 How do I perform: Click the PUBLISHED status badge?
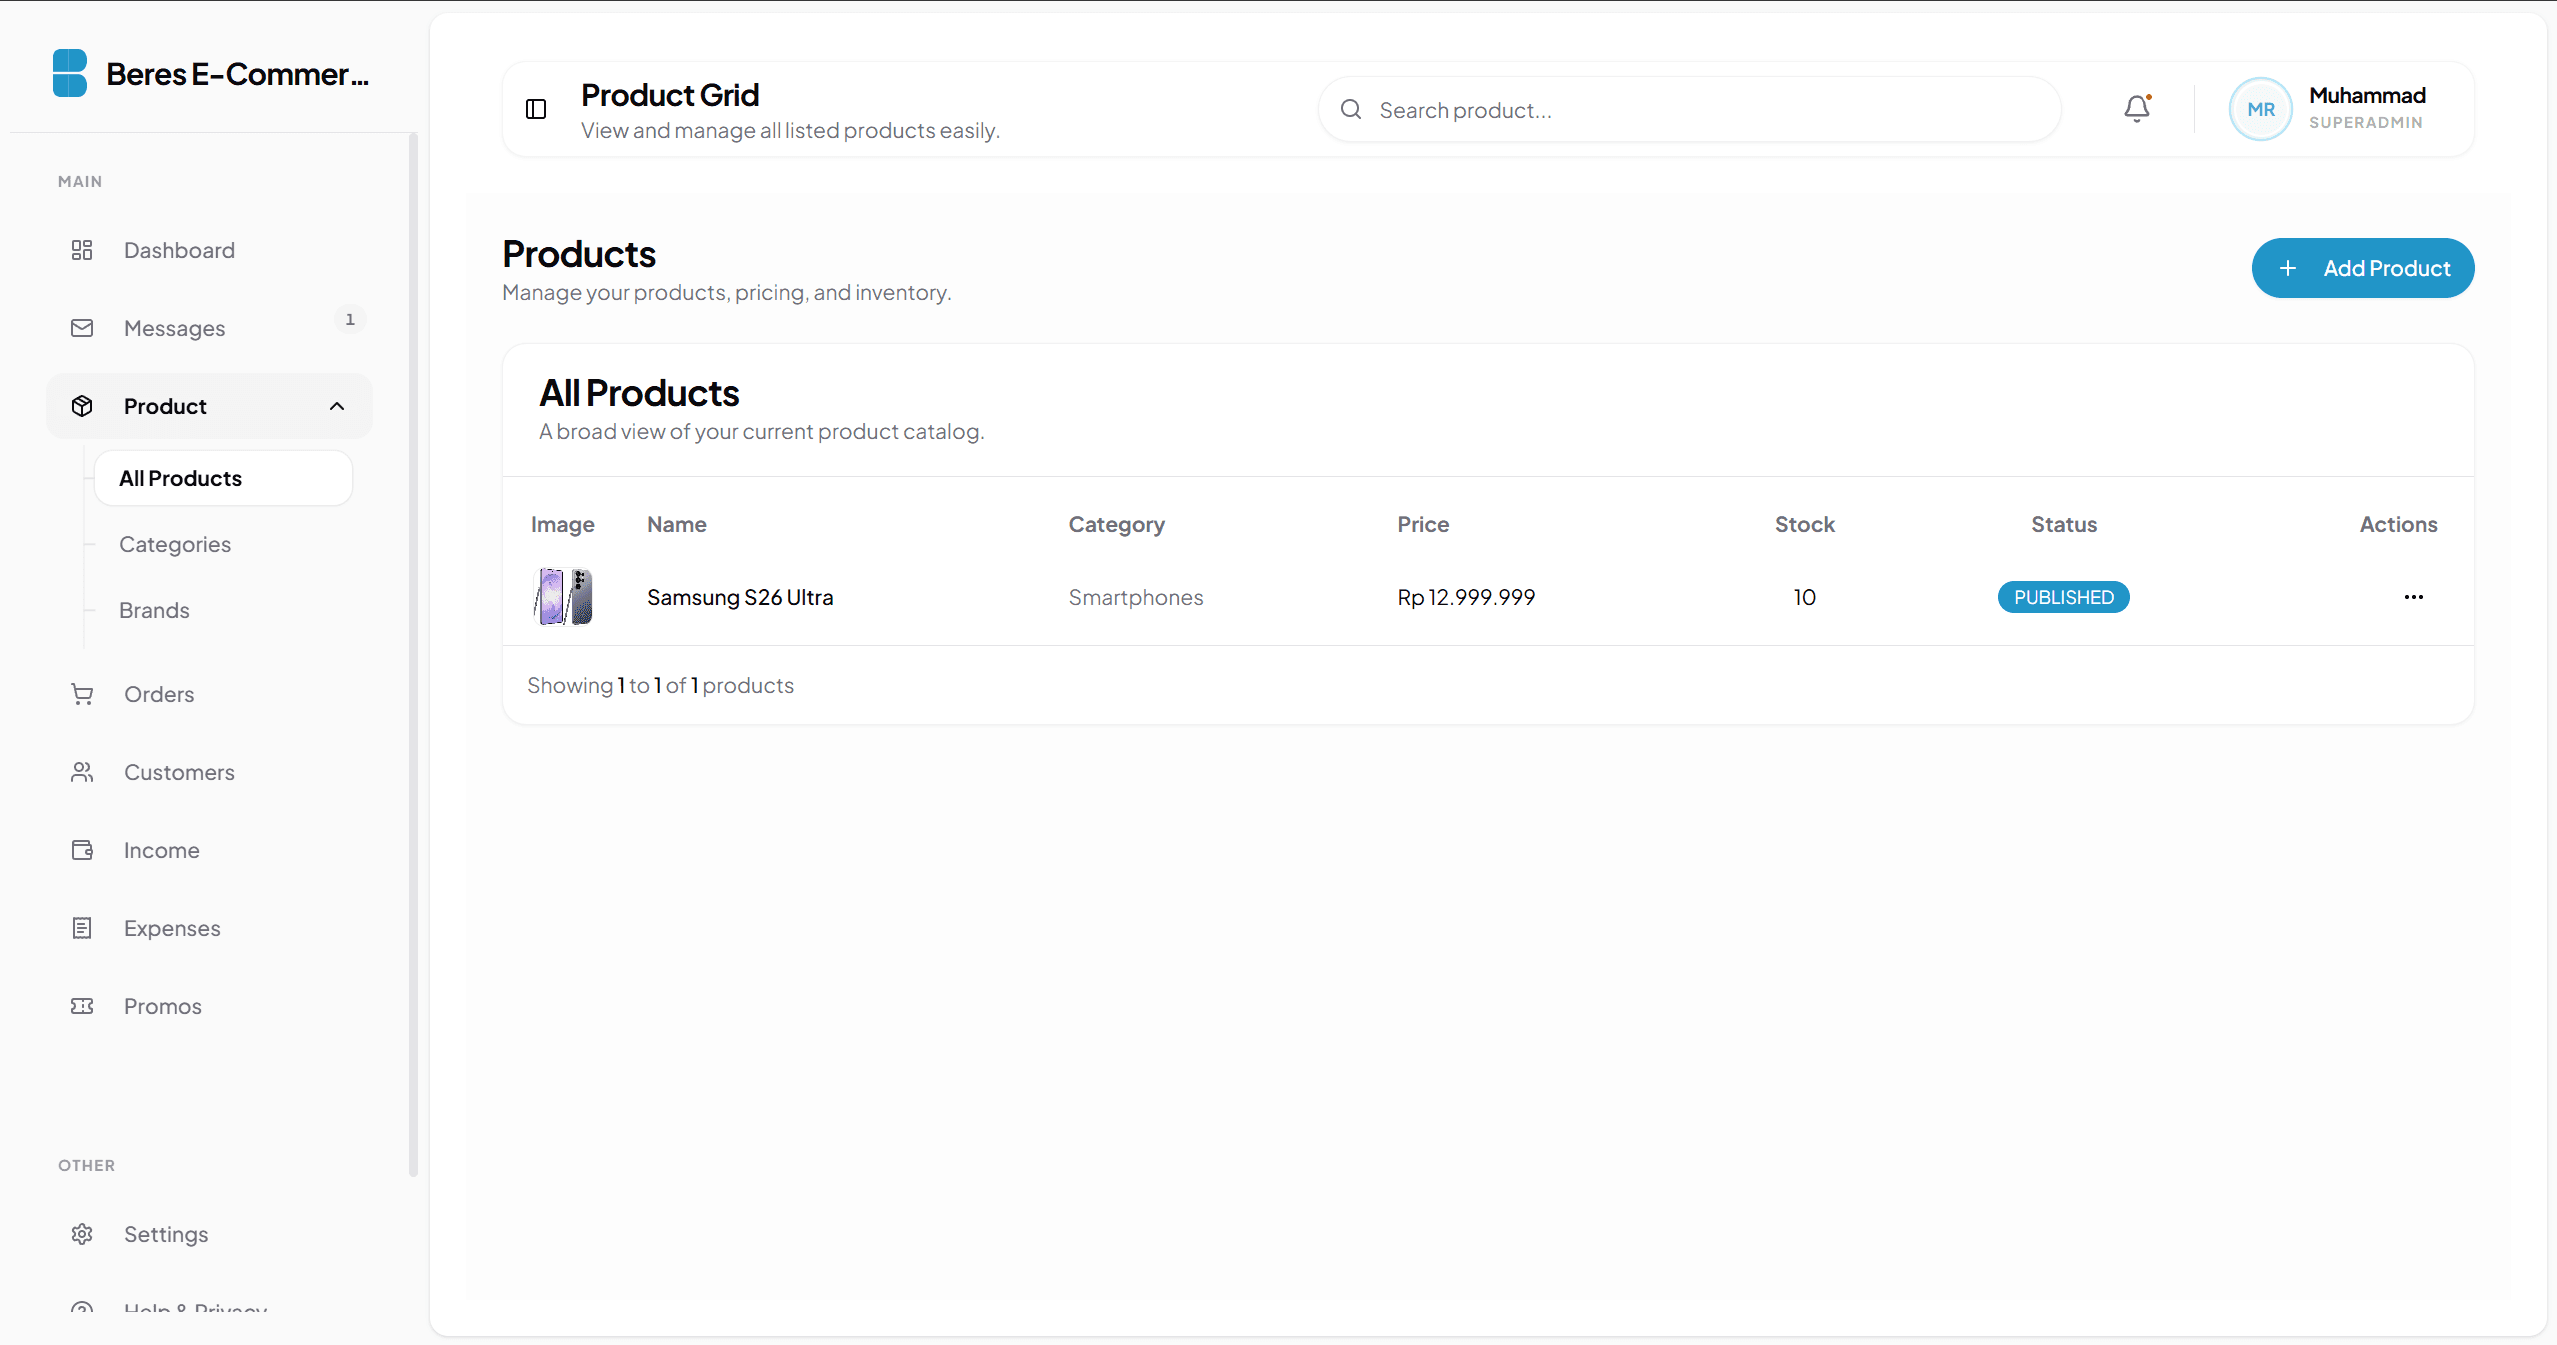(2063, 597)
